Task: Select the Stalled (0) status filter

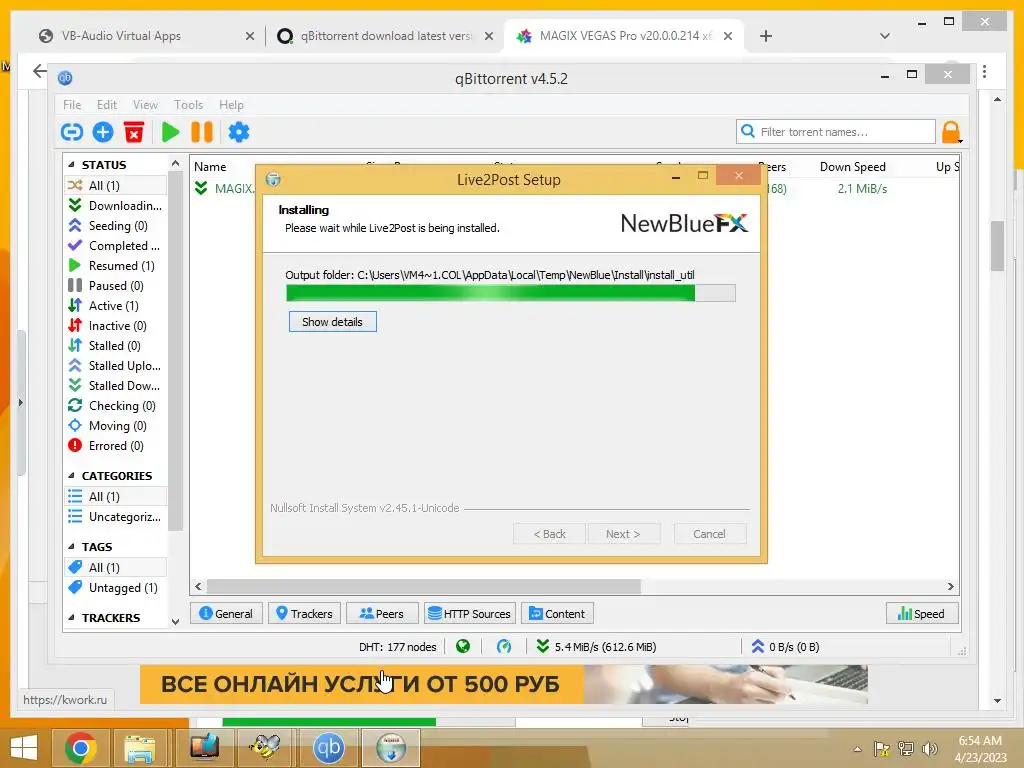Action: coord(116,346)
